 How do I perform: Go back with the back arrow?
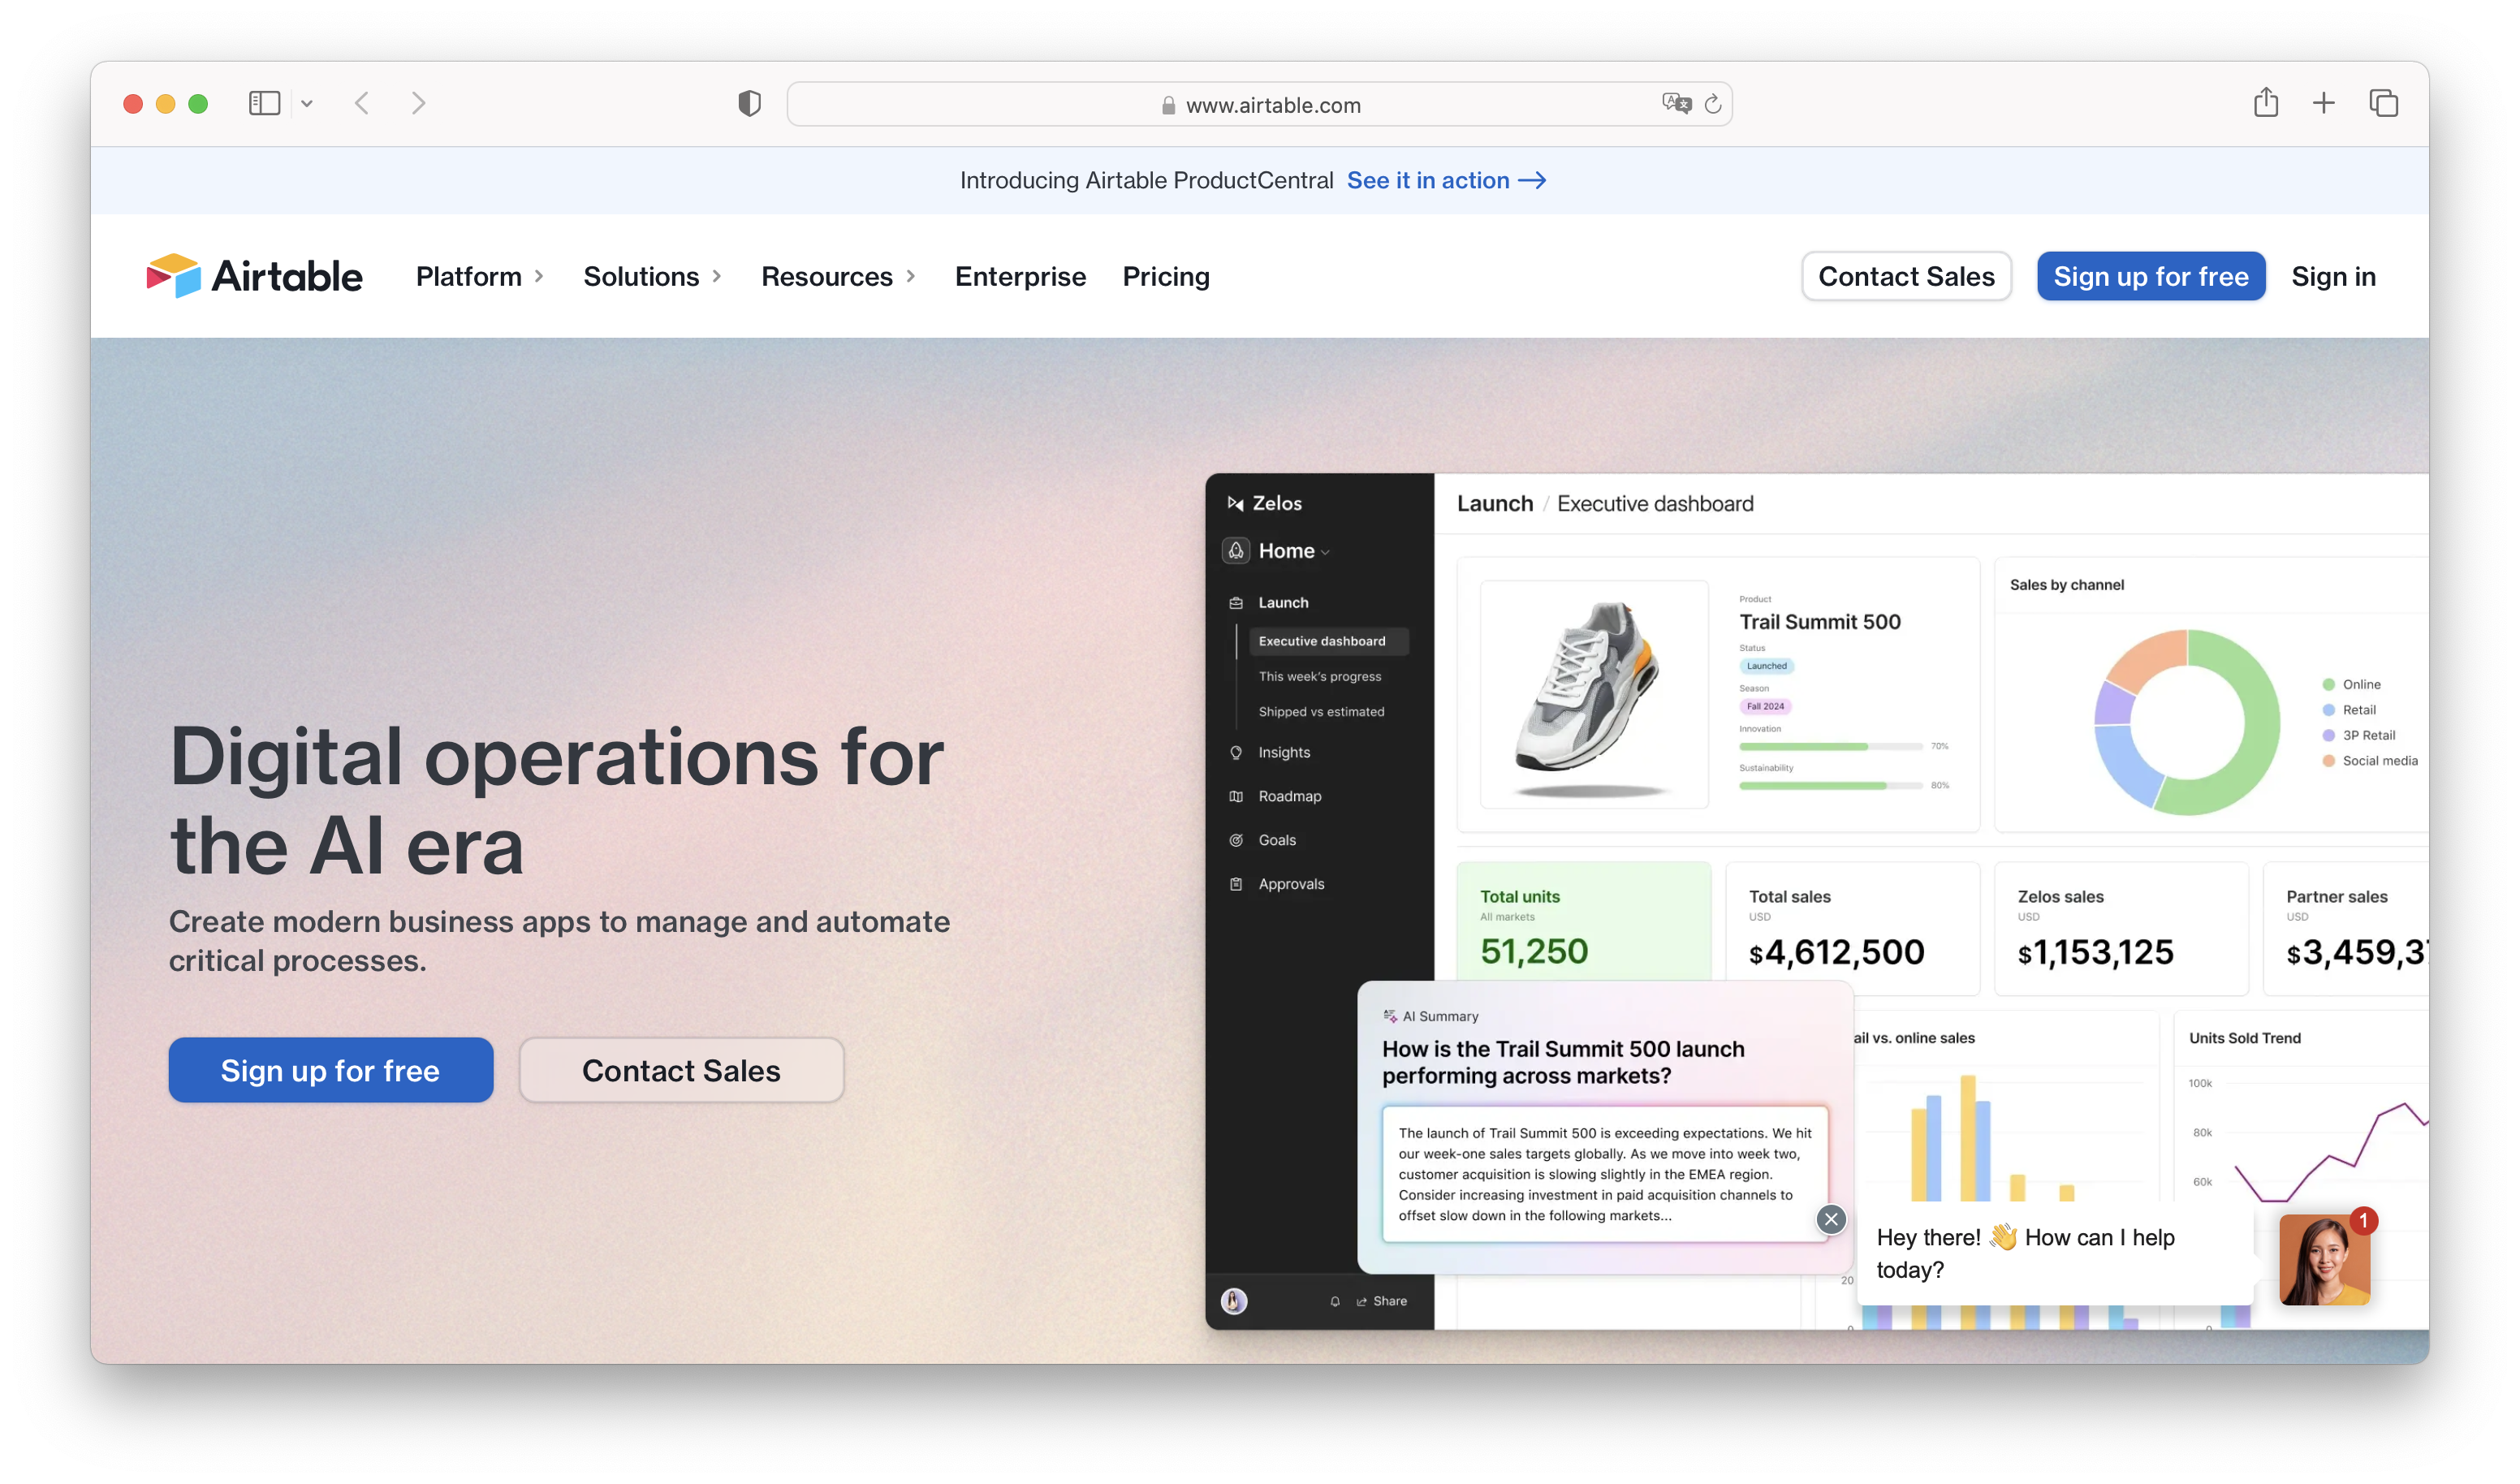tap(362, 103)
